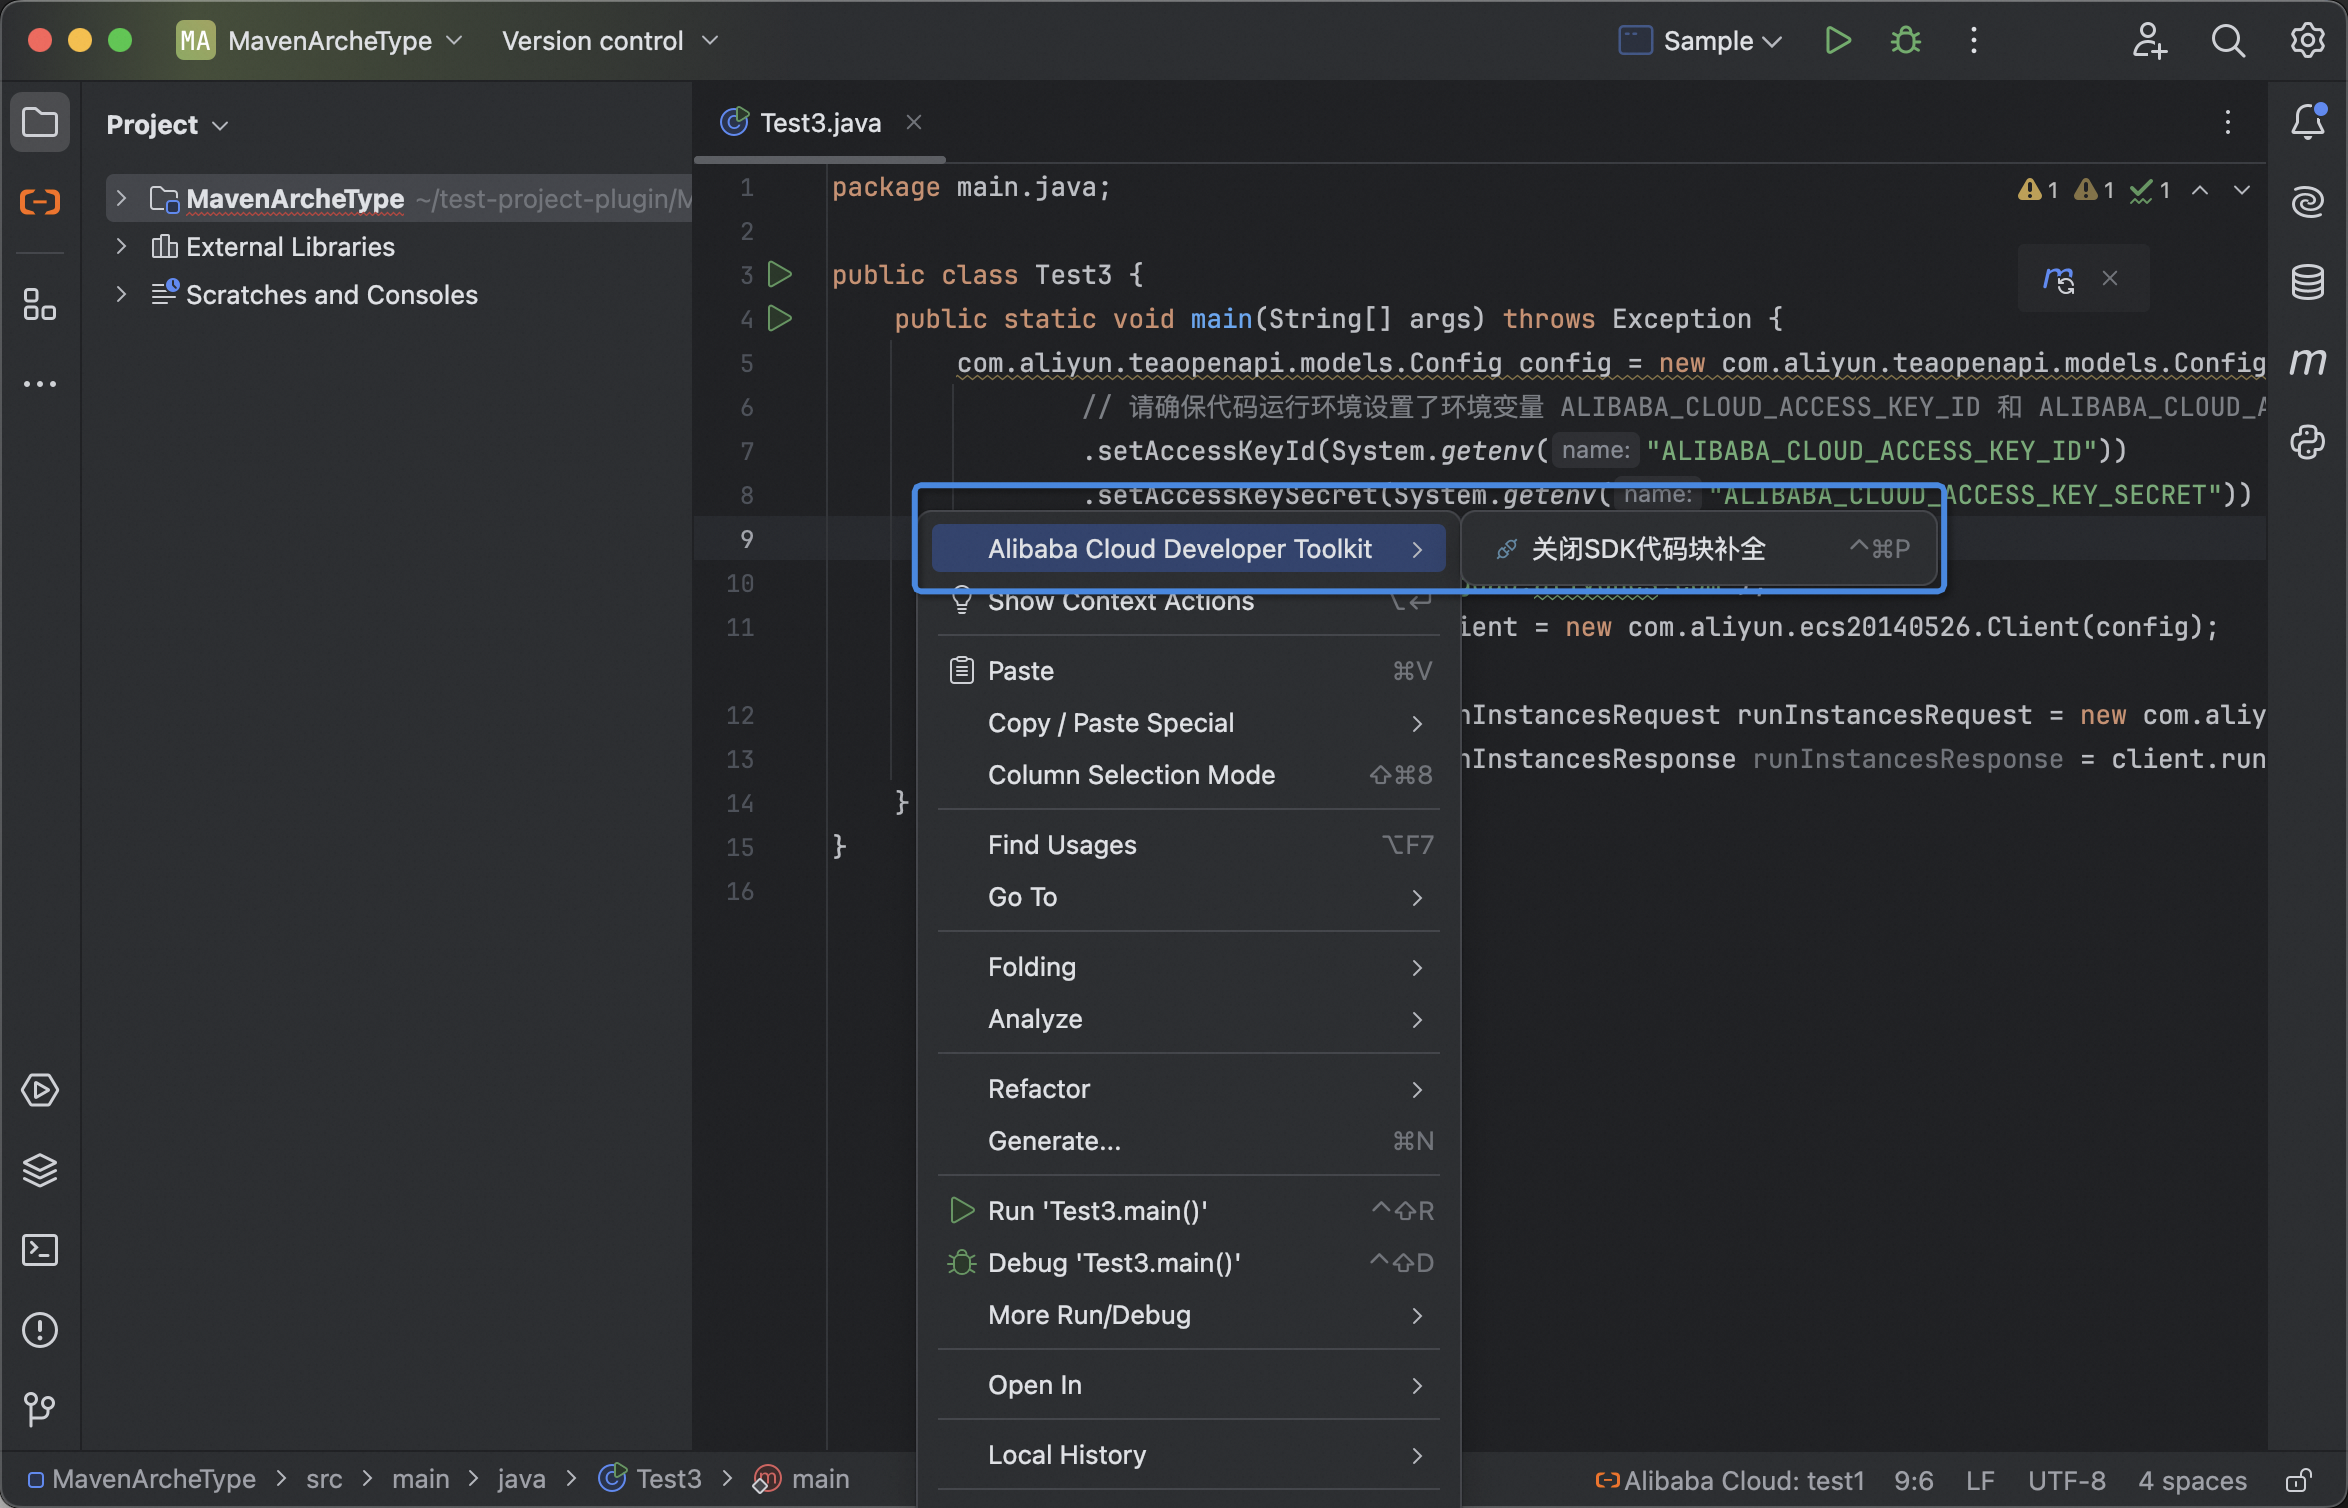
Task: Open the Git version control tool window
Action: 40,1410
